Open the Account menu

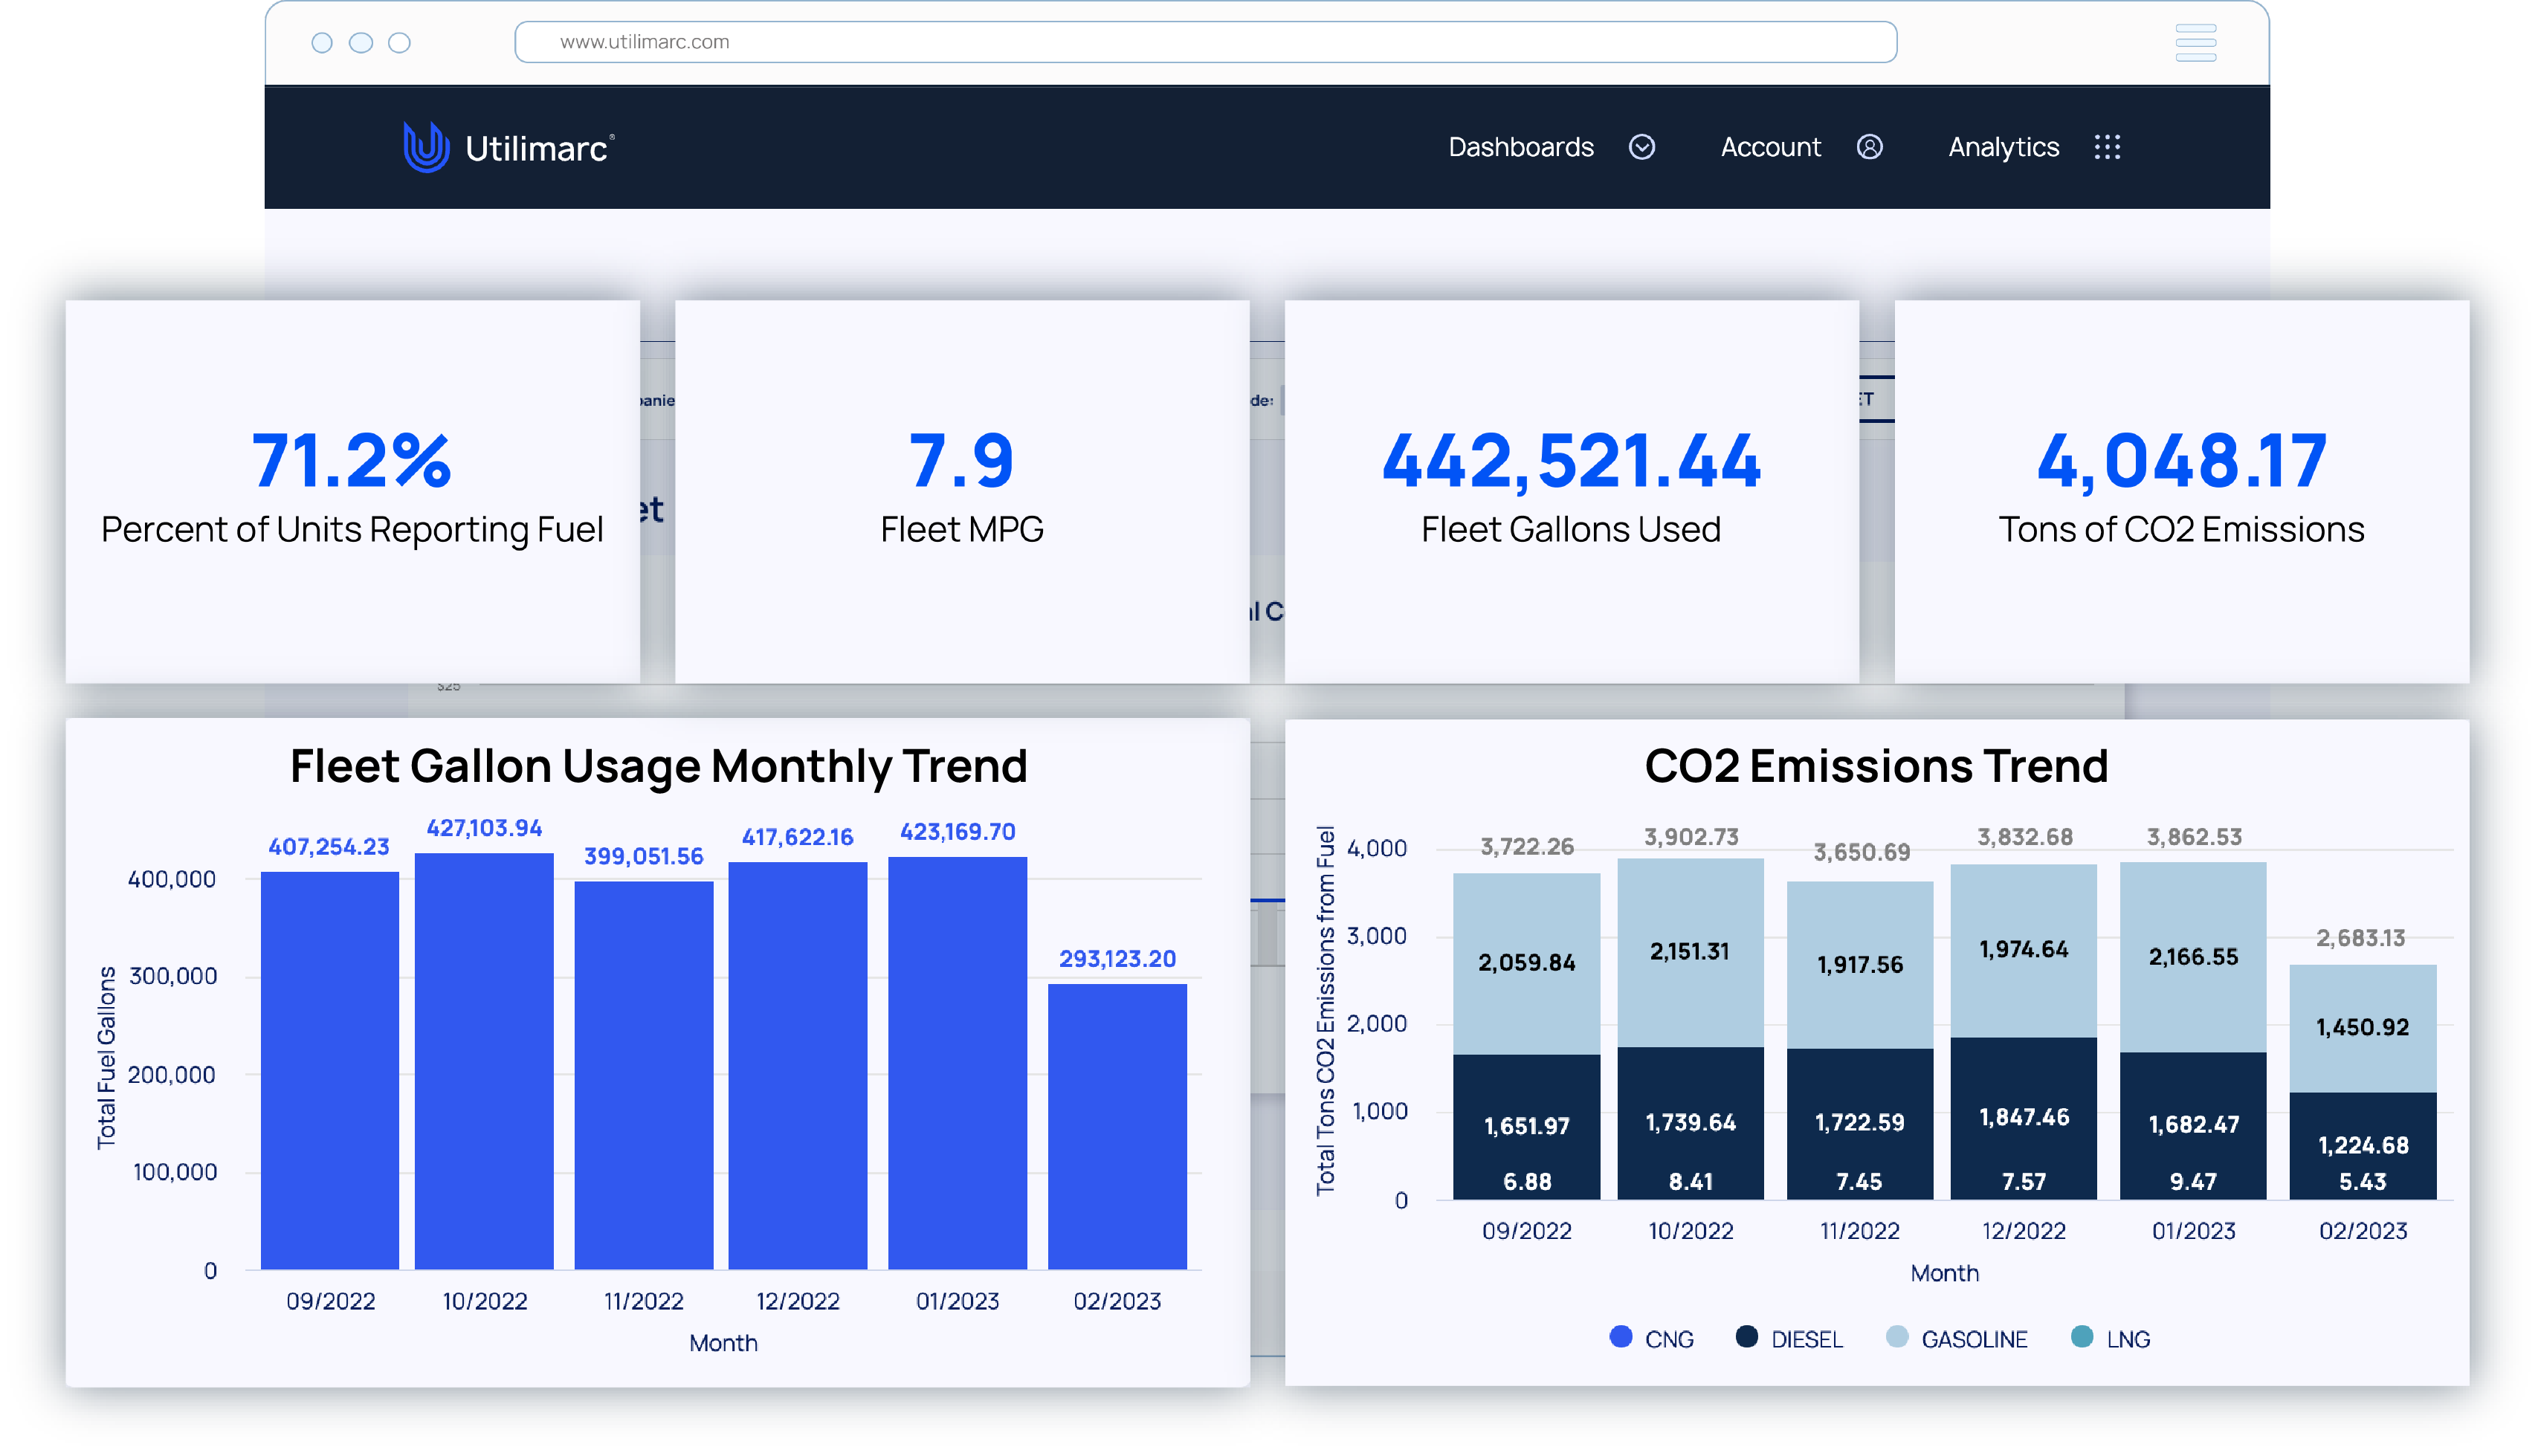point(1770,147)
